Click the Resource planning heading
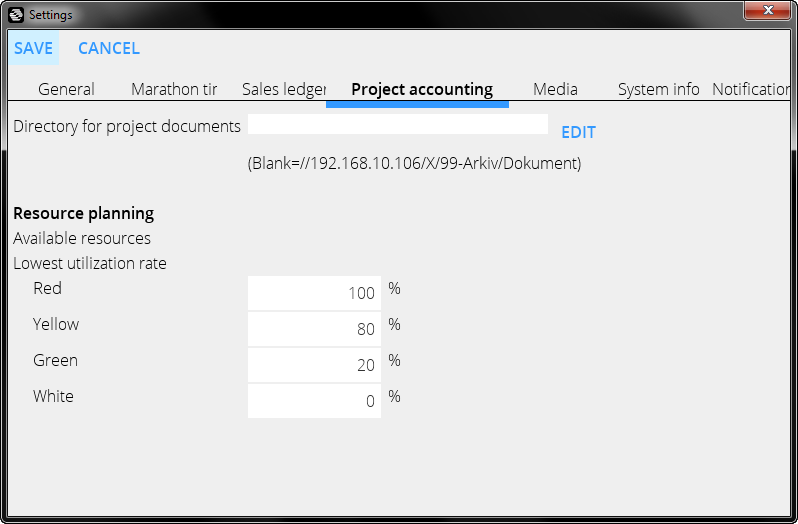 [x=84, y=213]
